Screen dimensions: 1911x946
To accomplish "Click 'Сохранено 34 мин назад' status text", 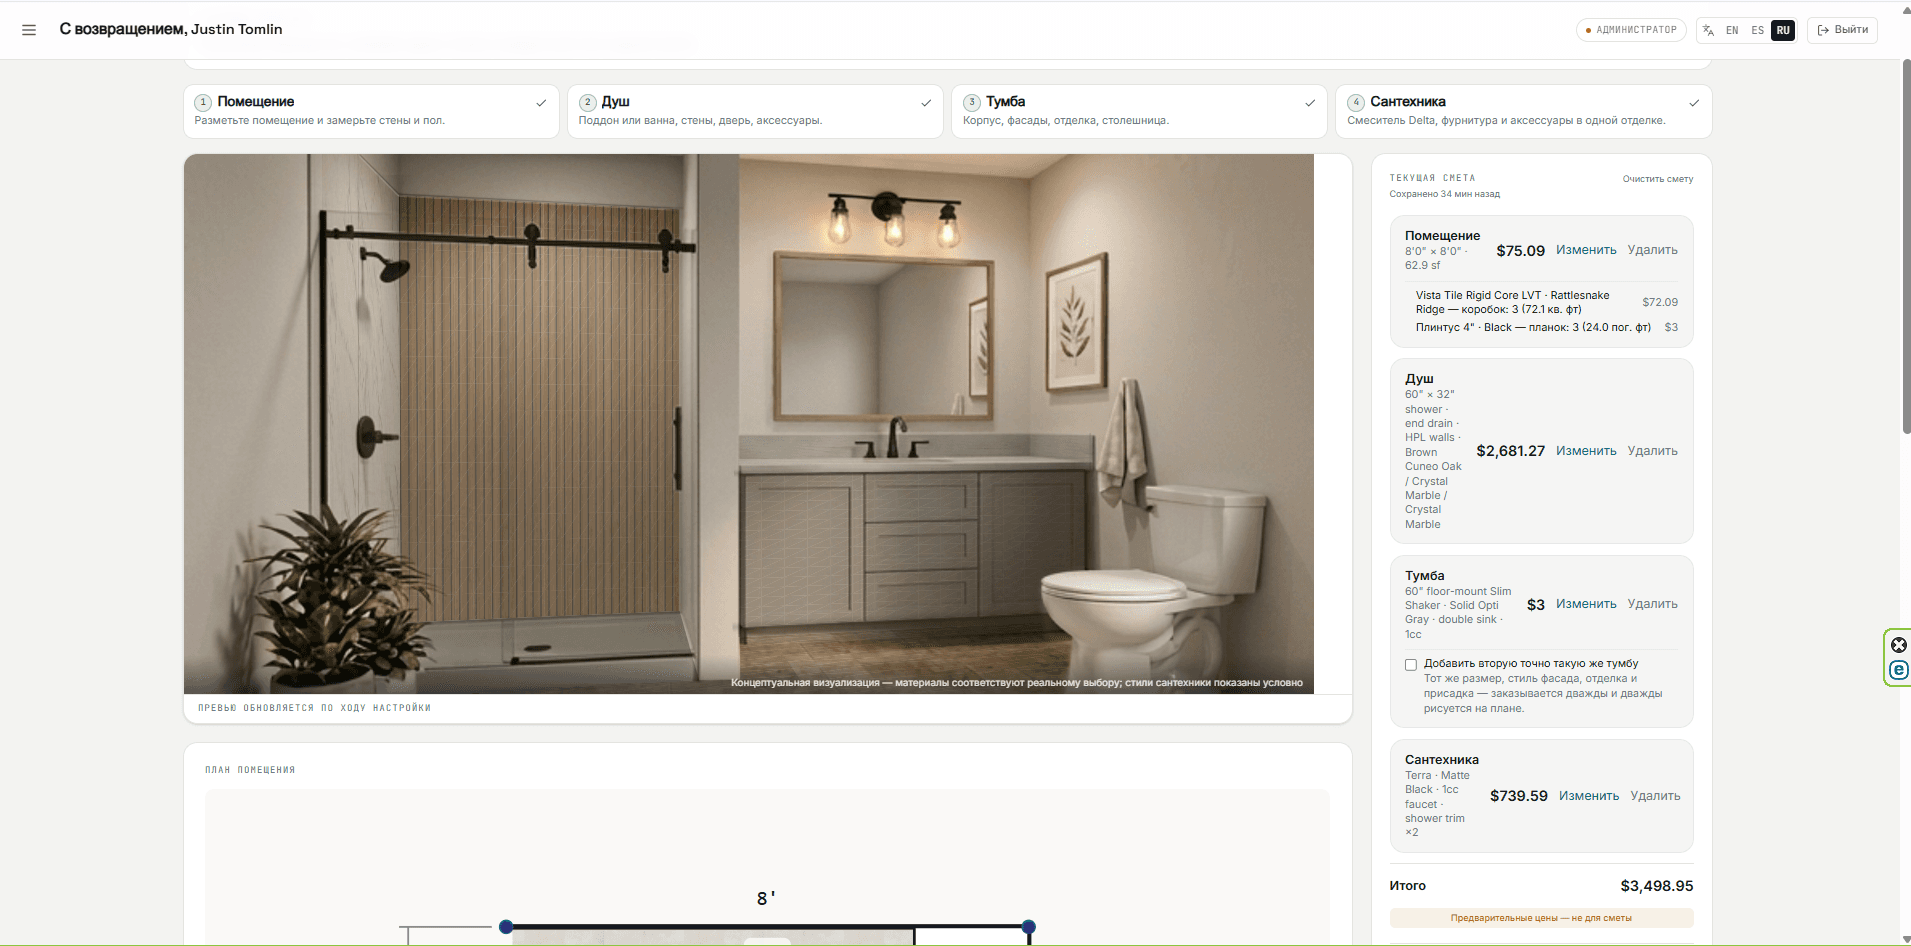I will [1444, 194].
